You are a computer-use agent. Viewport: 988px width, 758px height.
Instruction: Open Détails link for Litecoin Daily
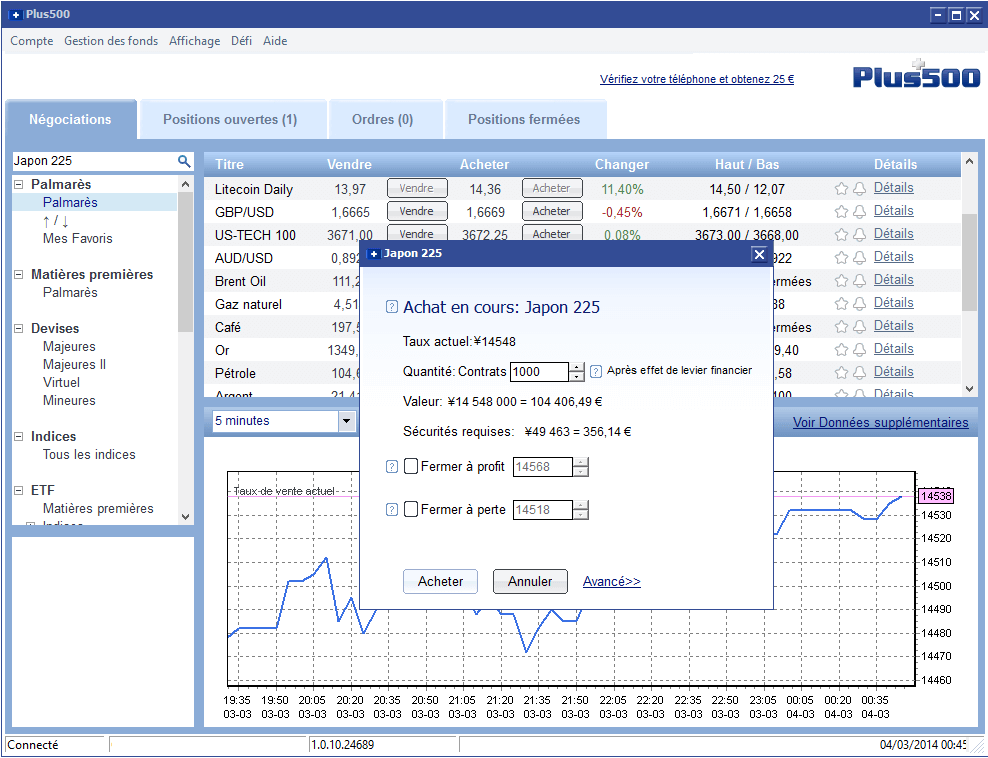pos(893,188)
